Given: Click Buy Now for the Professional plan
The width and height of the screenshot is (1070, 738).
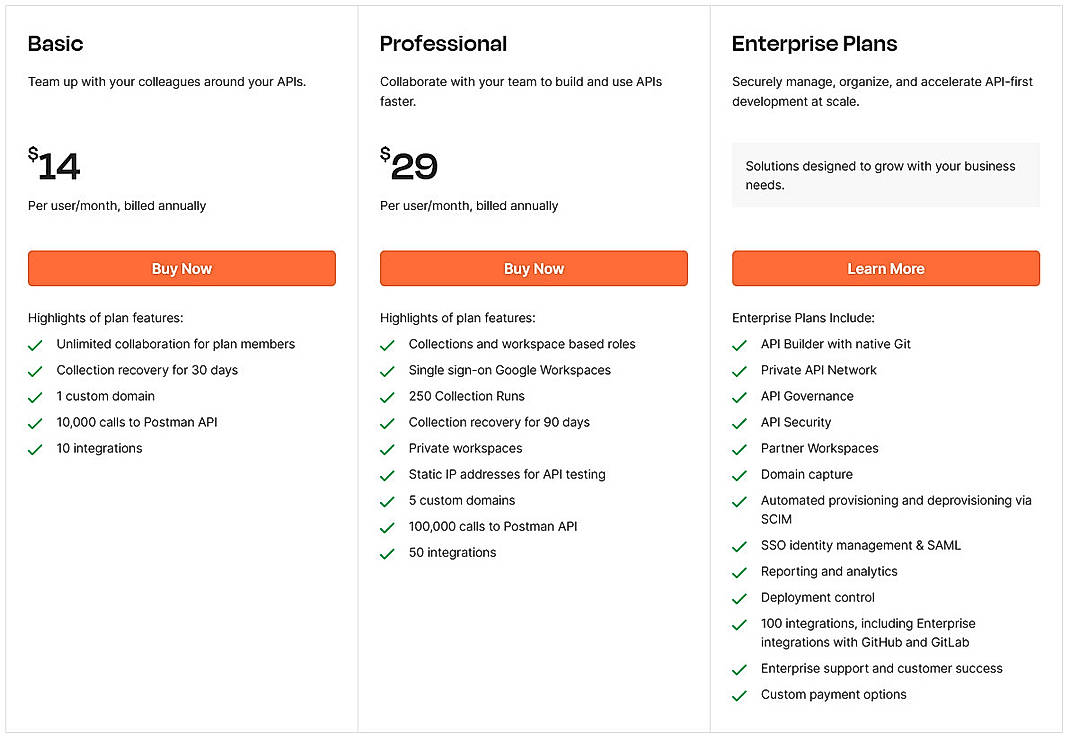Looking at the screenshot, I should pos(533,268).
